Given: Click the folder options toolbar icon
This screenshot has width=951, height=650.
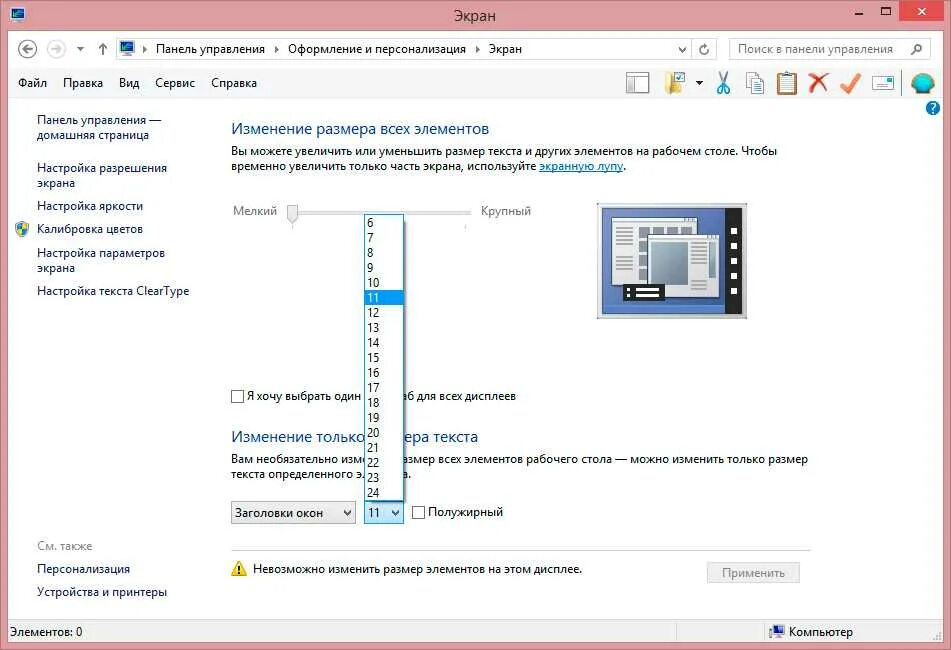Looking at the screenshot, I should [675, 83].
